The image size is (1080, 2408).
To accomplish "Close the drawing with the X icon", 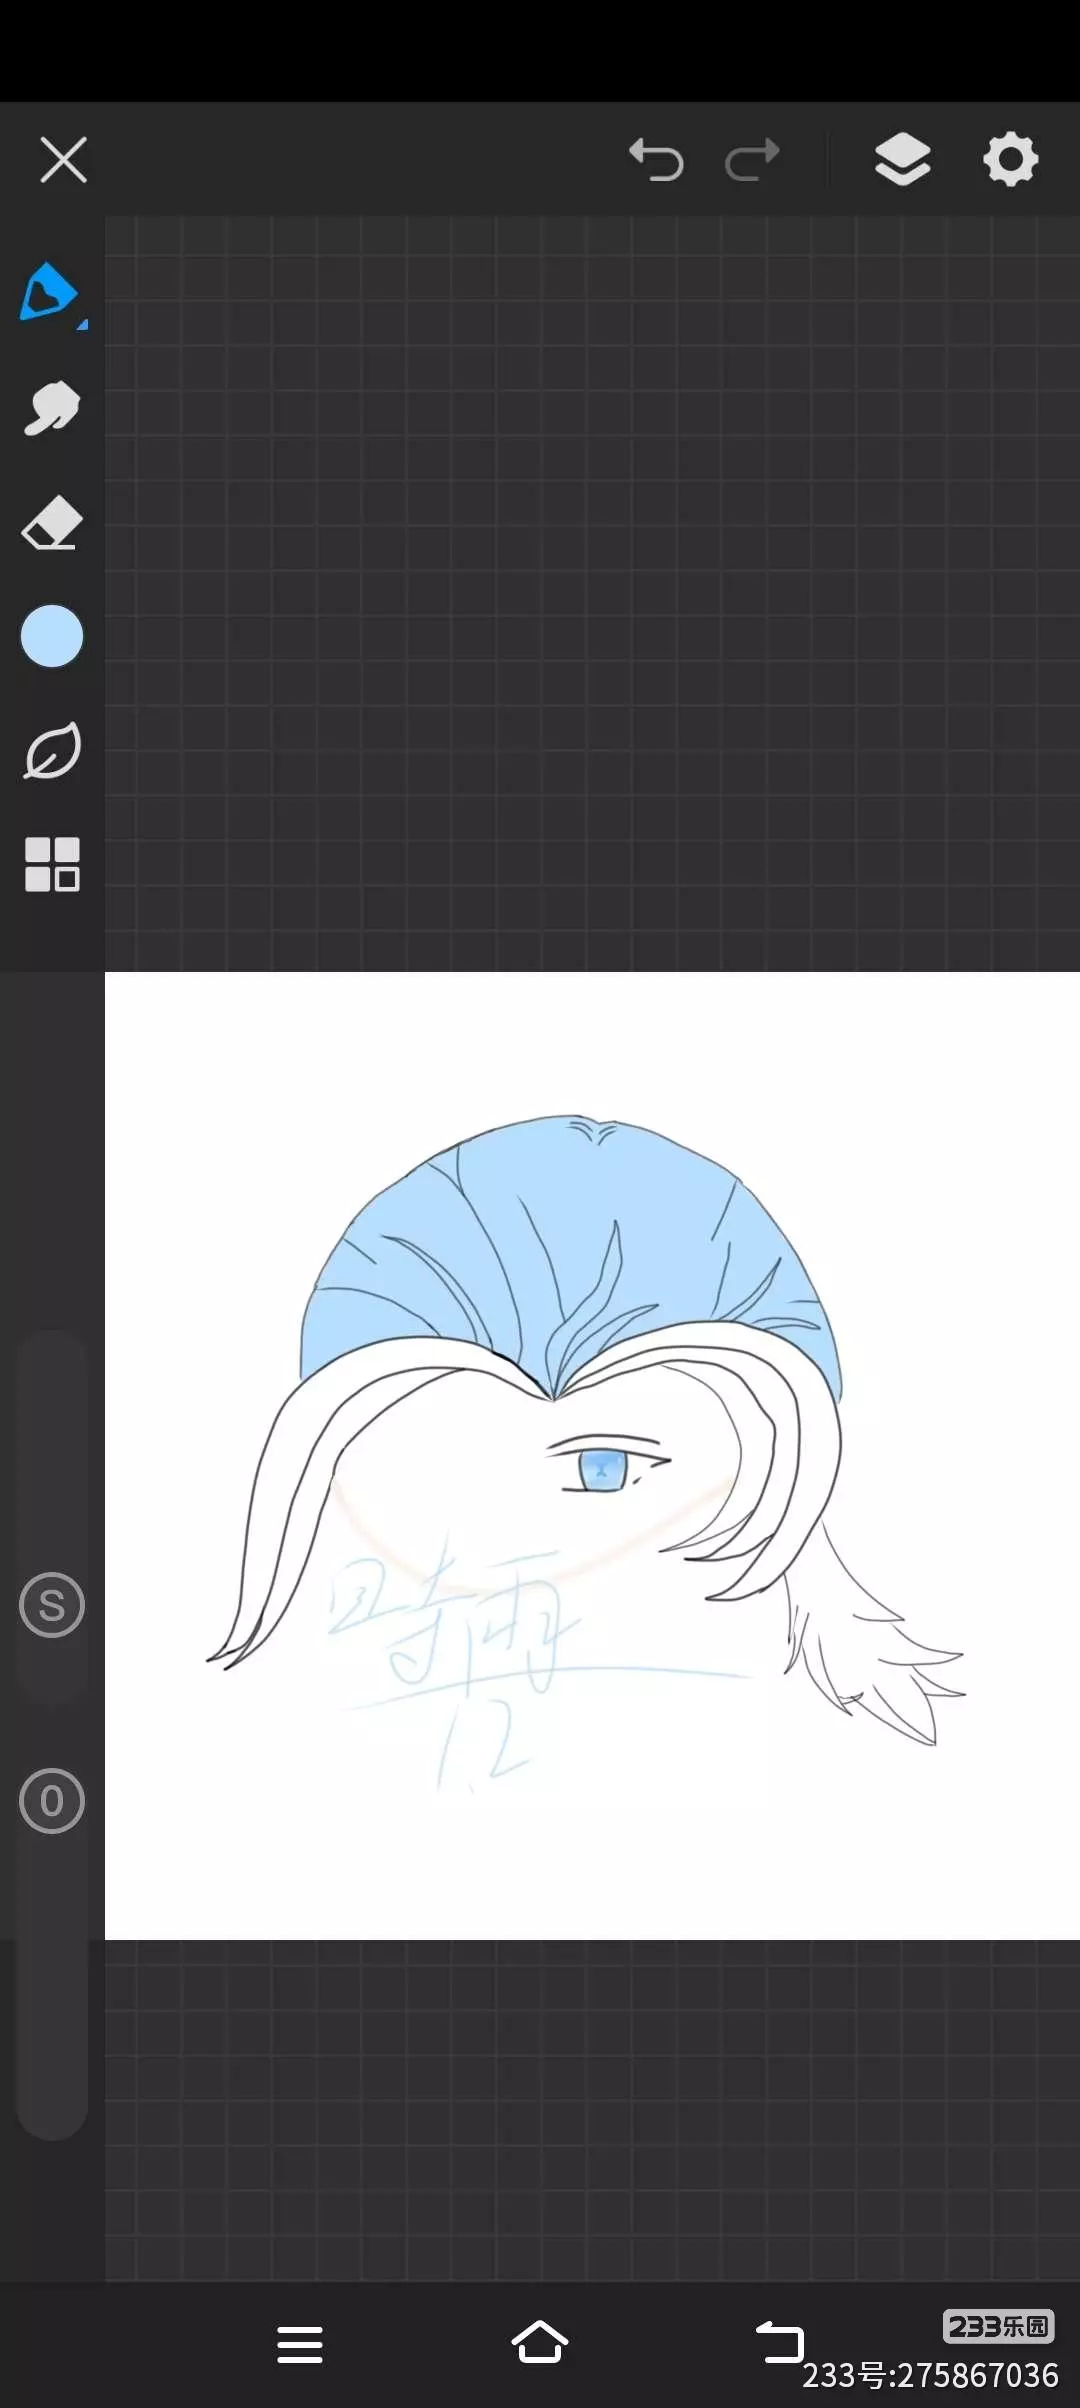I will [x=63, y=160].
